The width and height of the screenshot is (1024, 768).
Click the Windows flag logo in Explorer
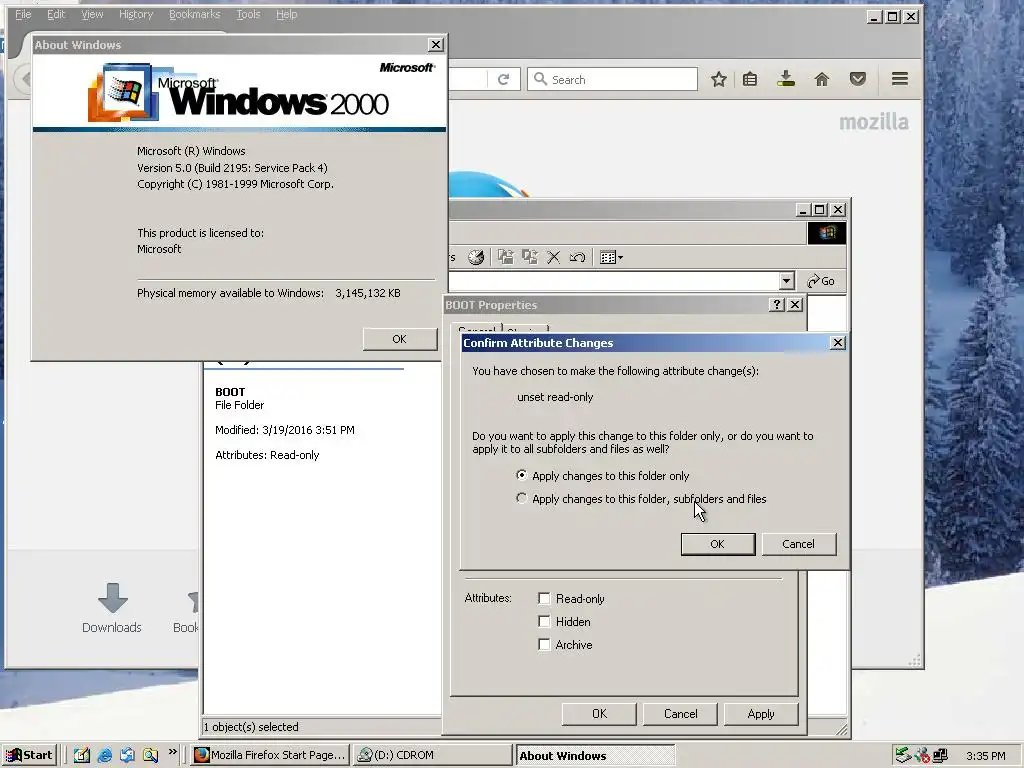(x=827, y=233)
